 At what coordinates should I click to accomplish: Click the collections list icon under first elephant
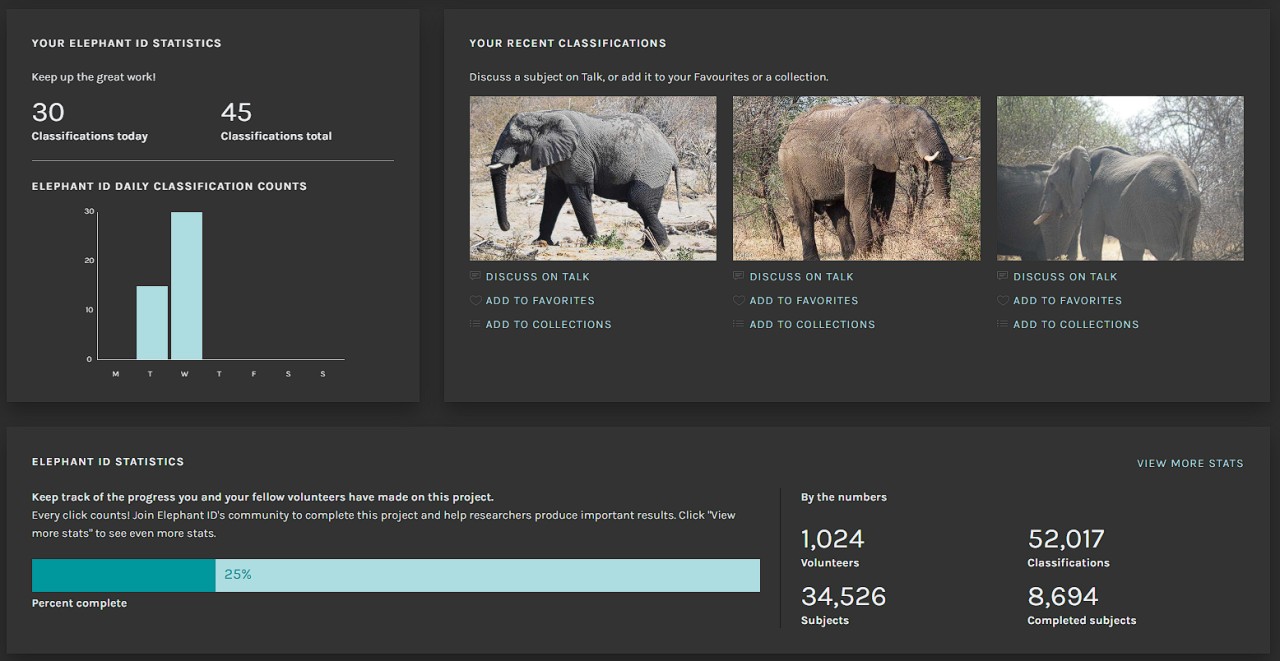(475, 324)
